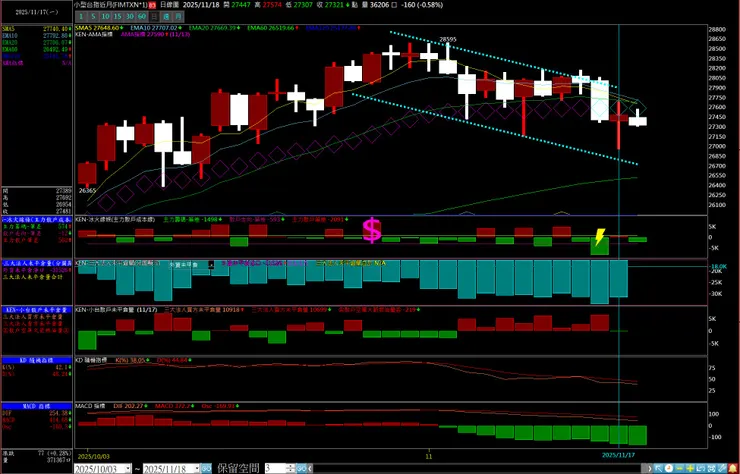
Task: Switch to the 60-minute timeframe
Action: (x=143, y=17)
